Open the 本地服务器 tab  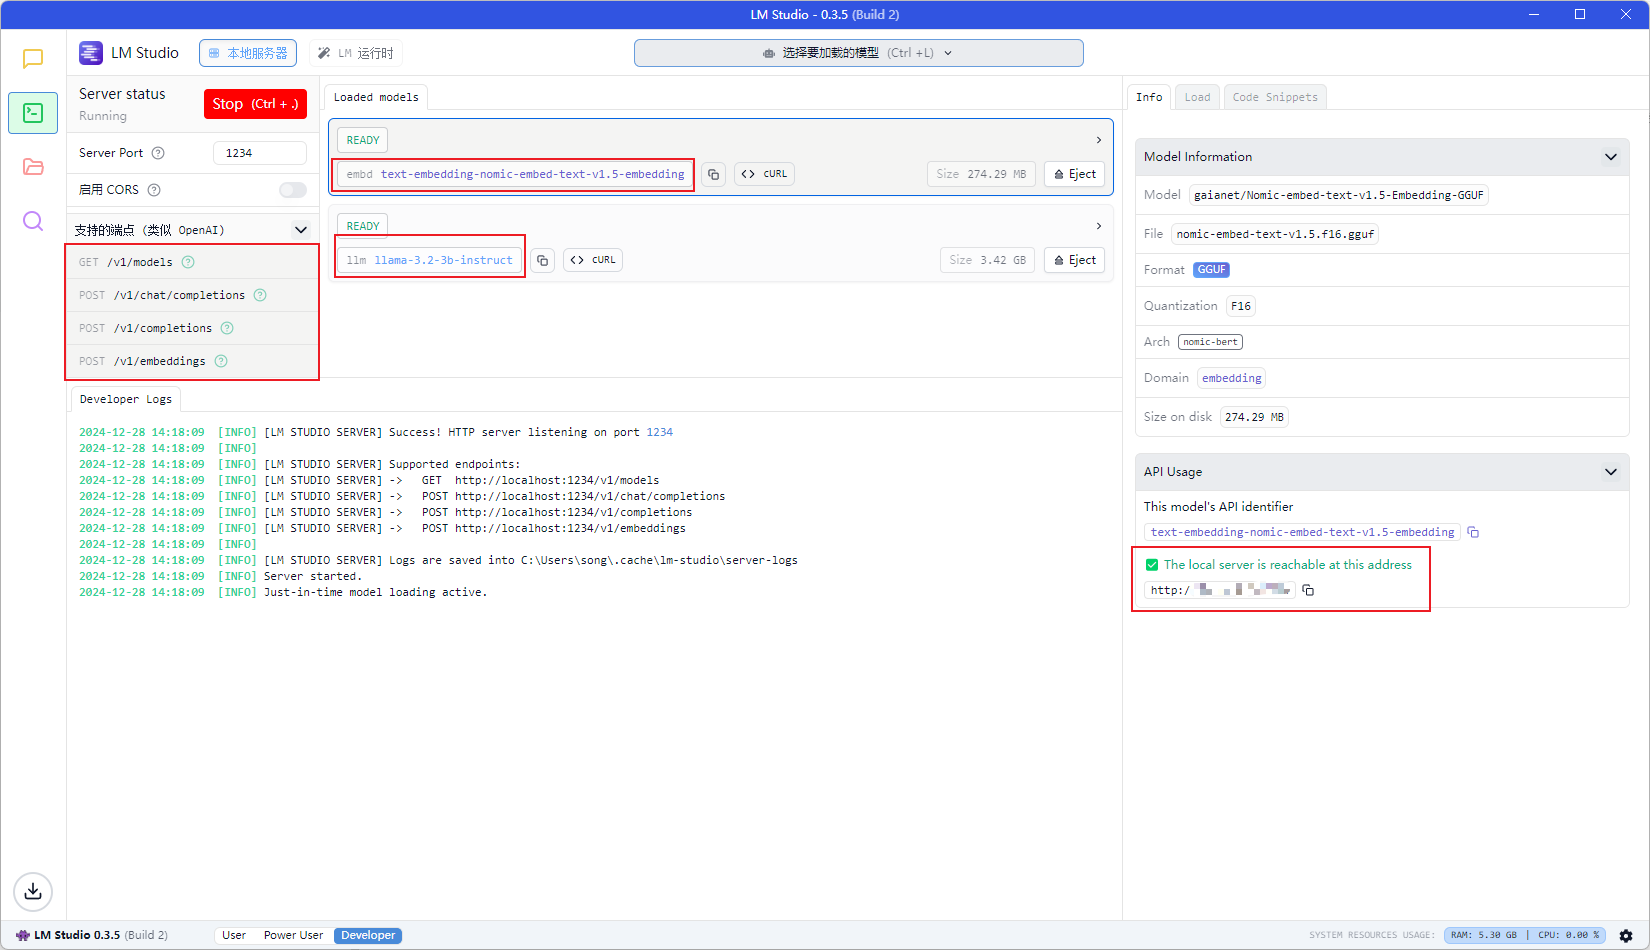(x=248, y=53)
